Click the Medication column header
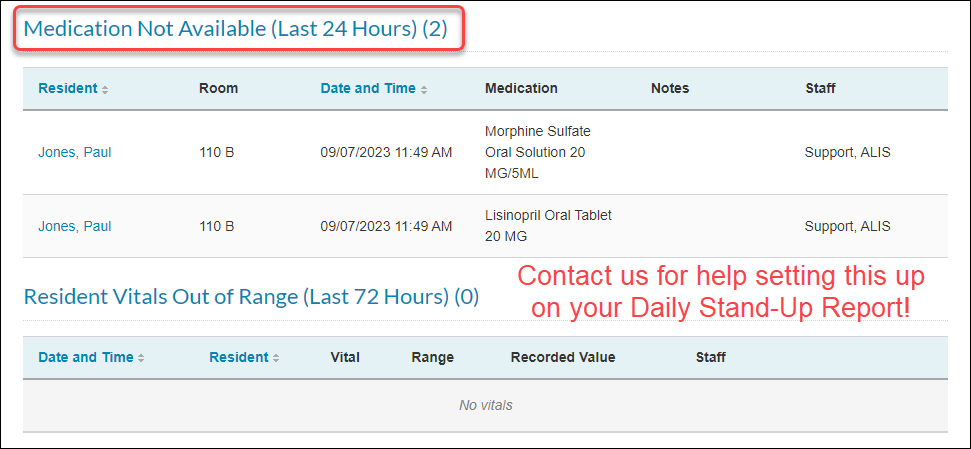Image resolution: width=971 pixels, height=449 pixels. (521, 89)
